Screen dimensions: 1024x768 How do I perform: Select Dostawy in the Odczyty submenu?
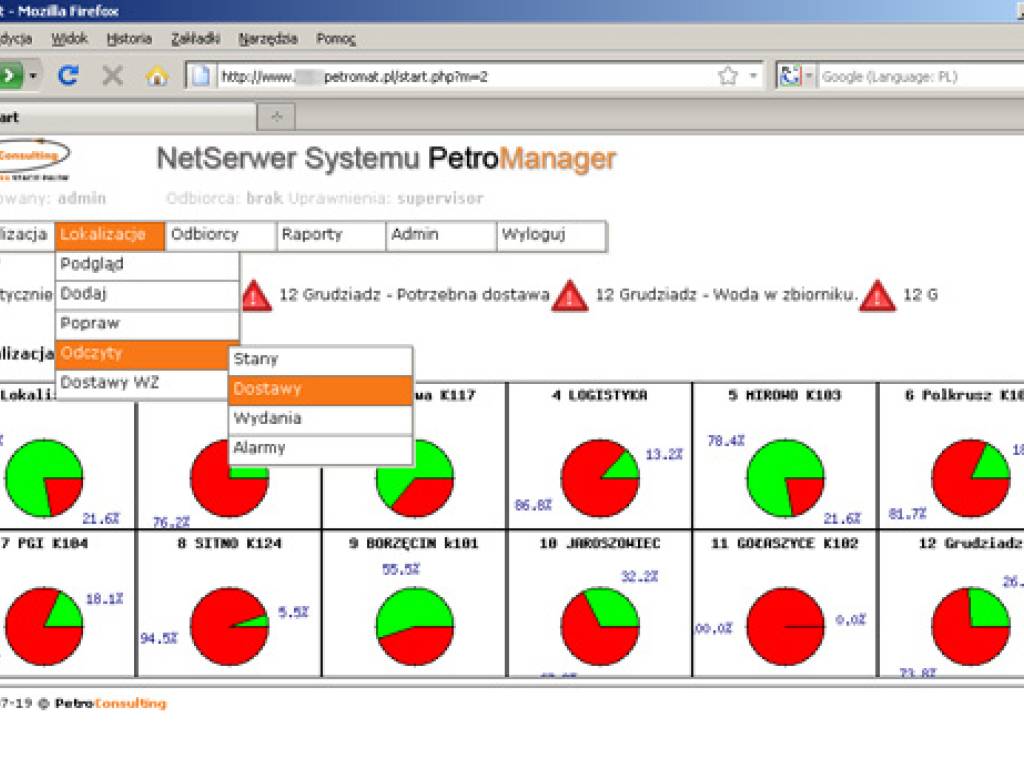pos(321,390)
